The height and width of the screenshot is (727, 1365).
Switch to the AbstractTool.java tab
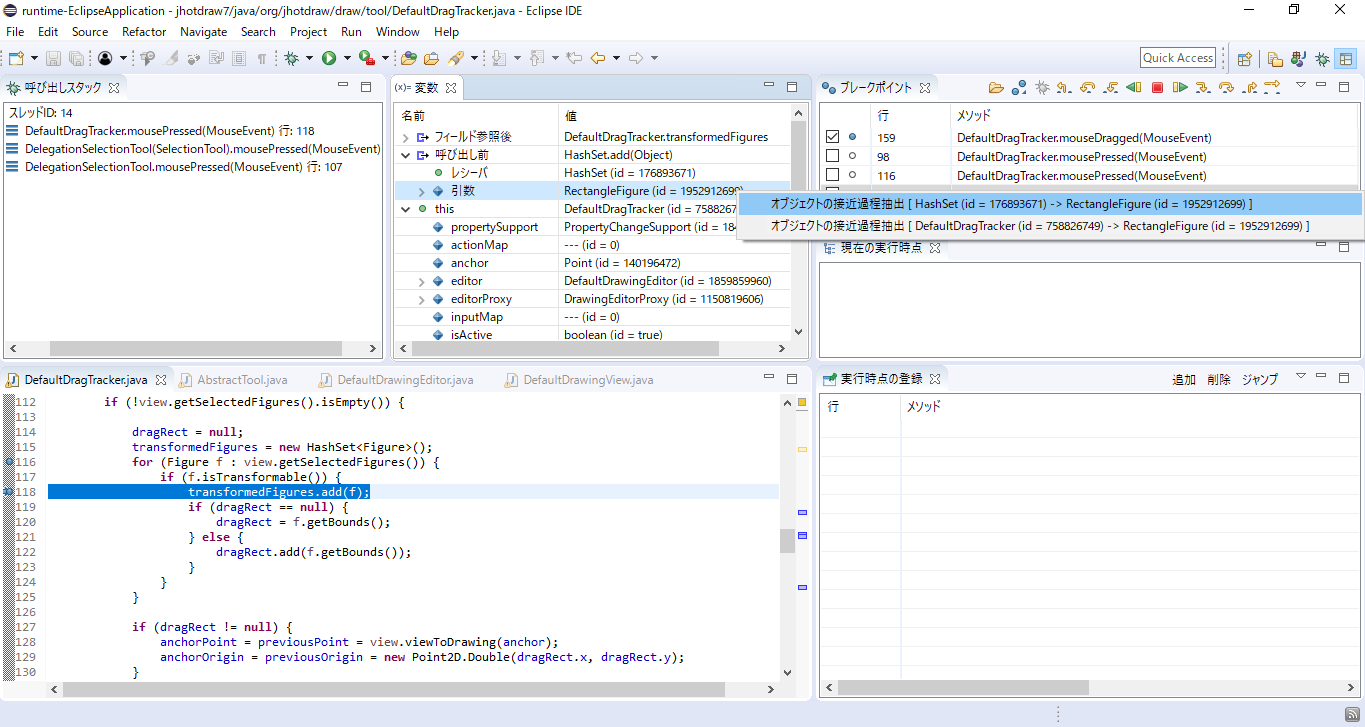point(242,380)
